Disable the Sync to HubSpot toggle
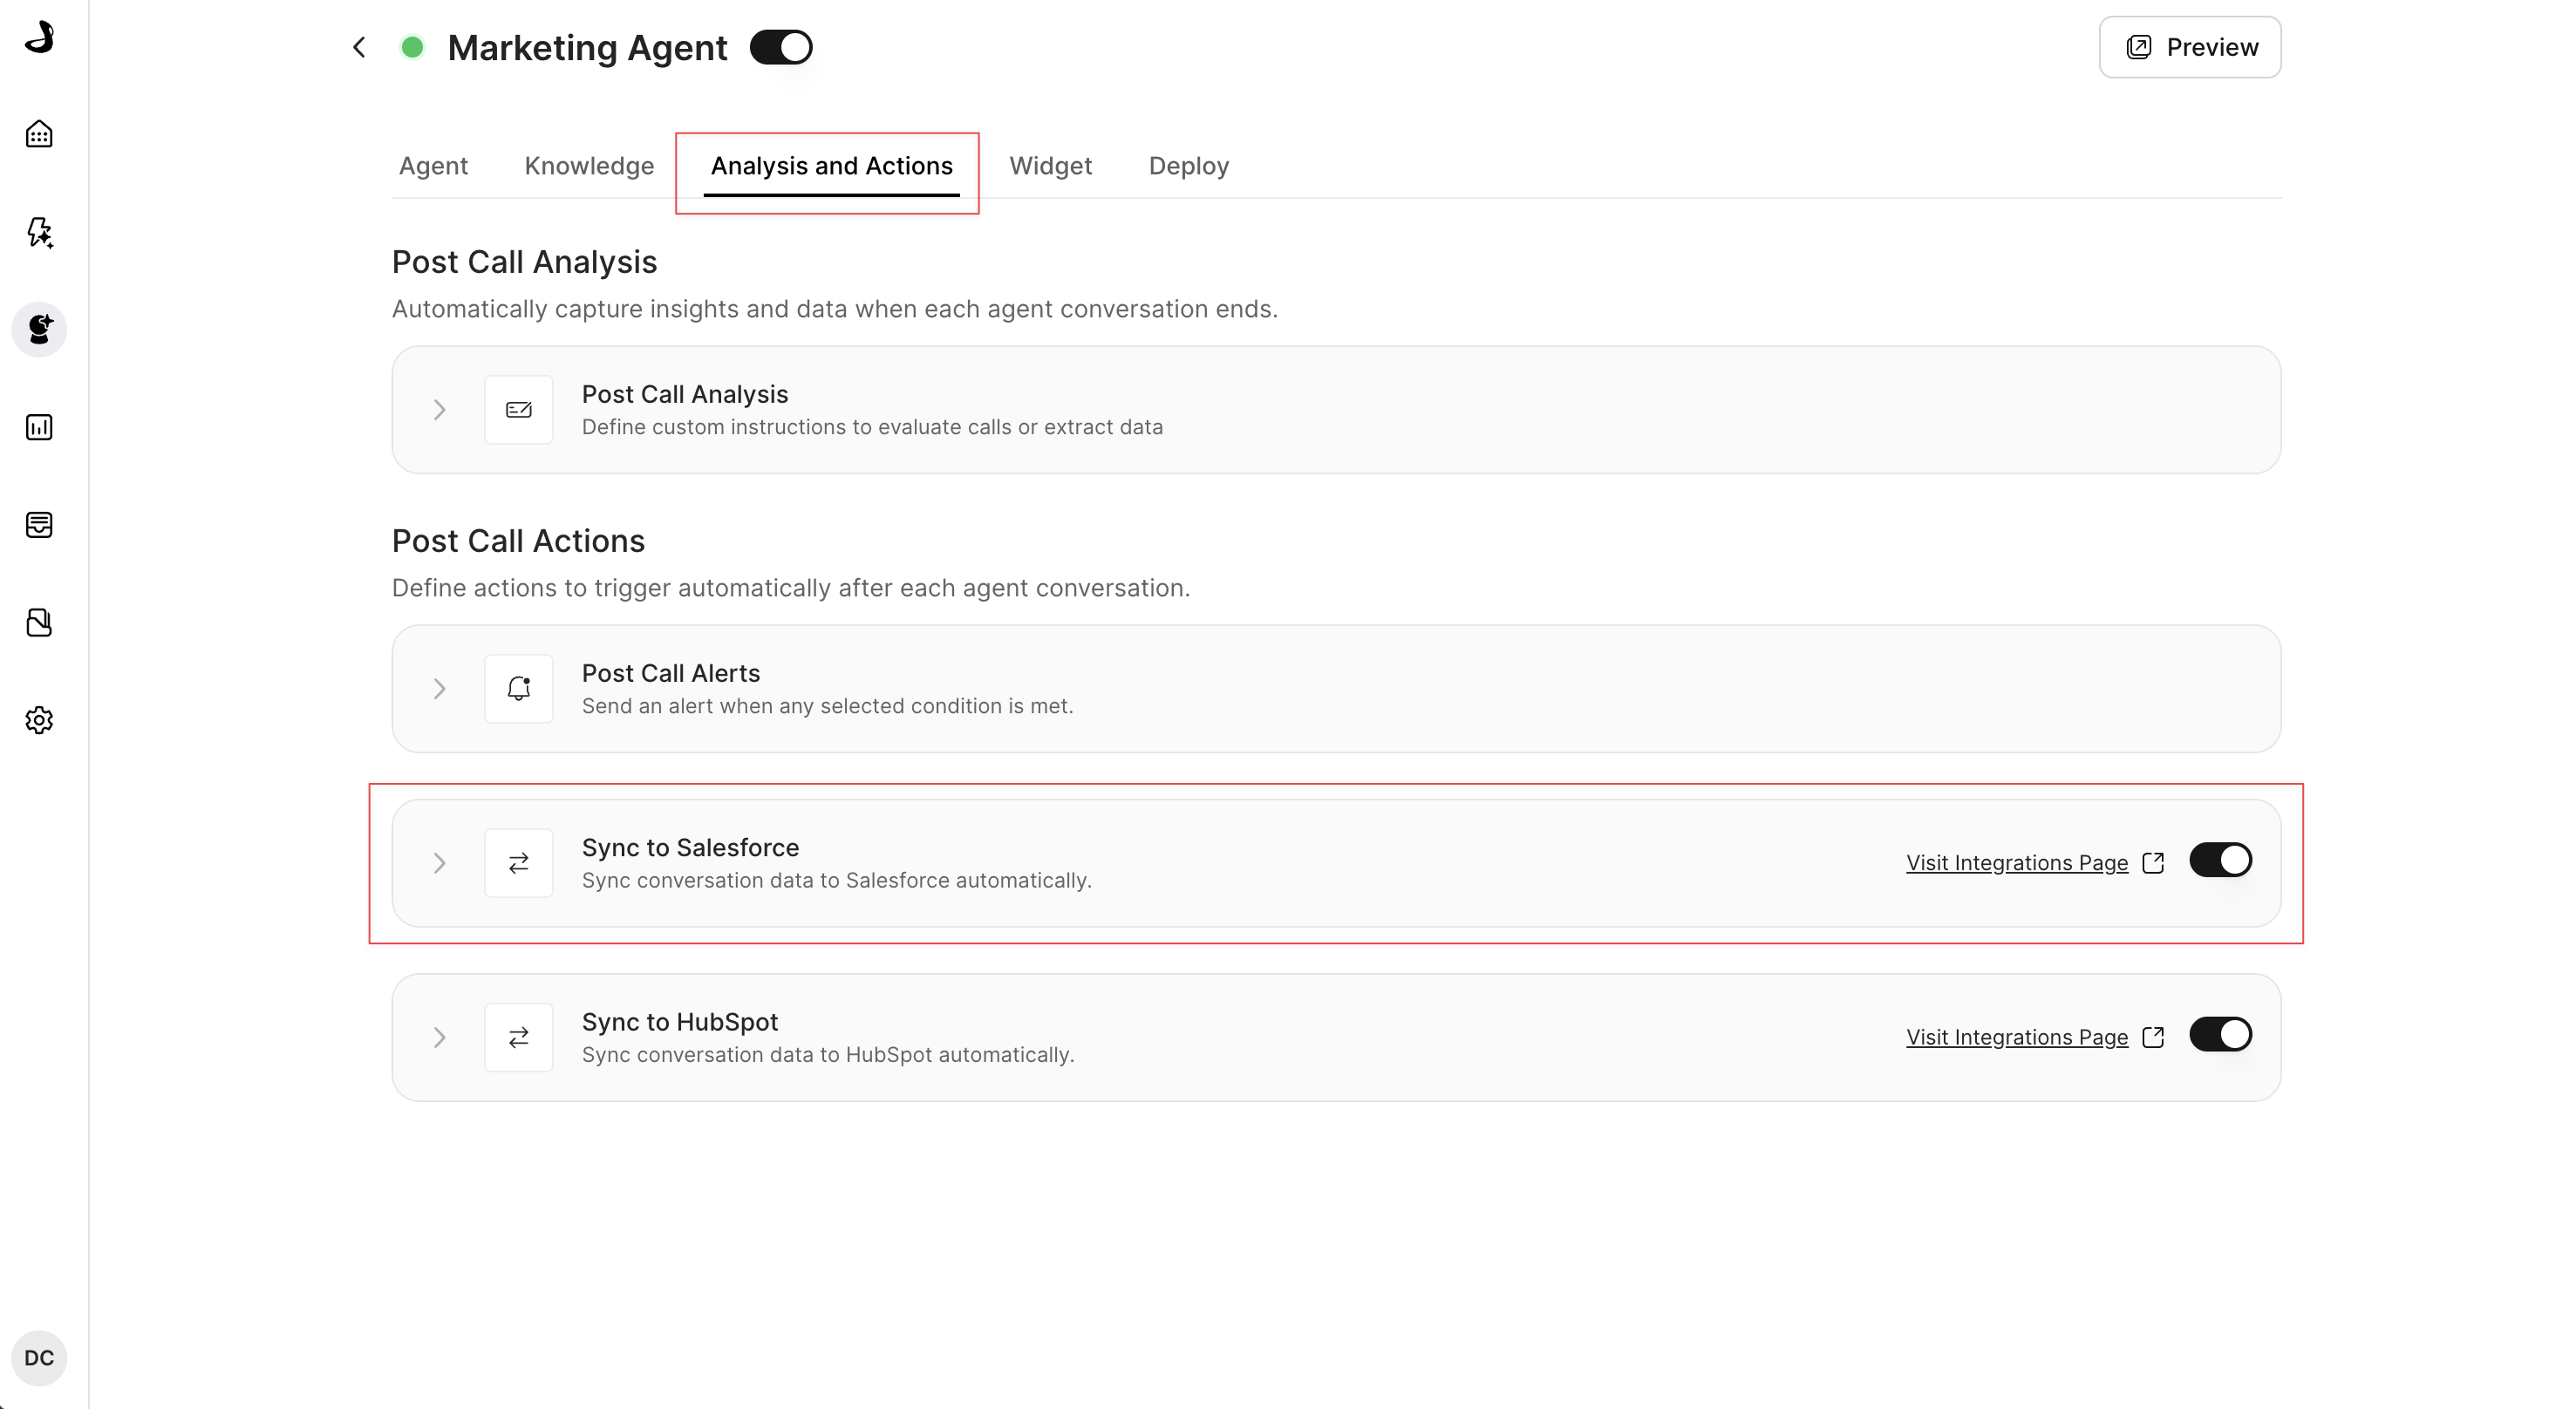2576x1409 pixels. pos(2220,1034)
